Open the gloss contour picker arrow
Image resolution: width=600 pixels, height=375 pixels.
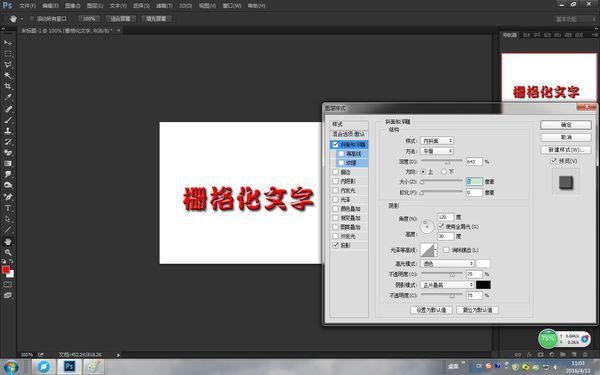[435, 250]
